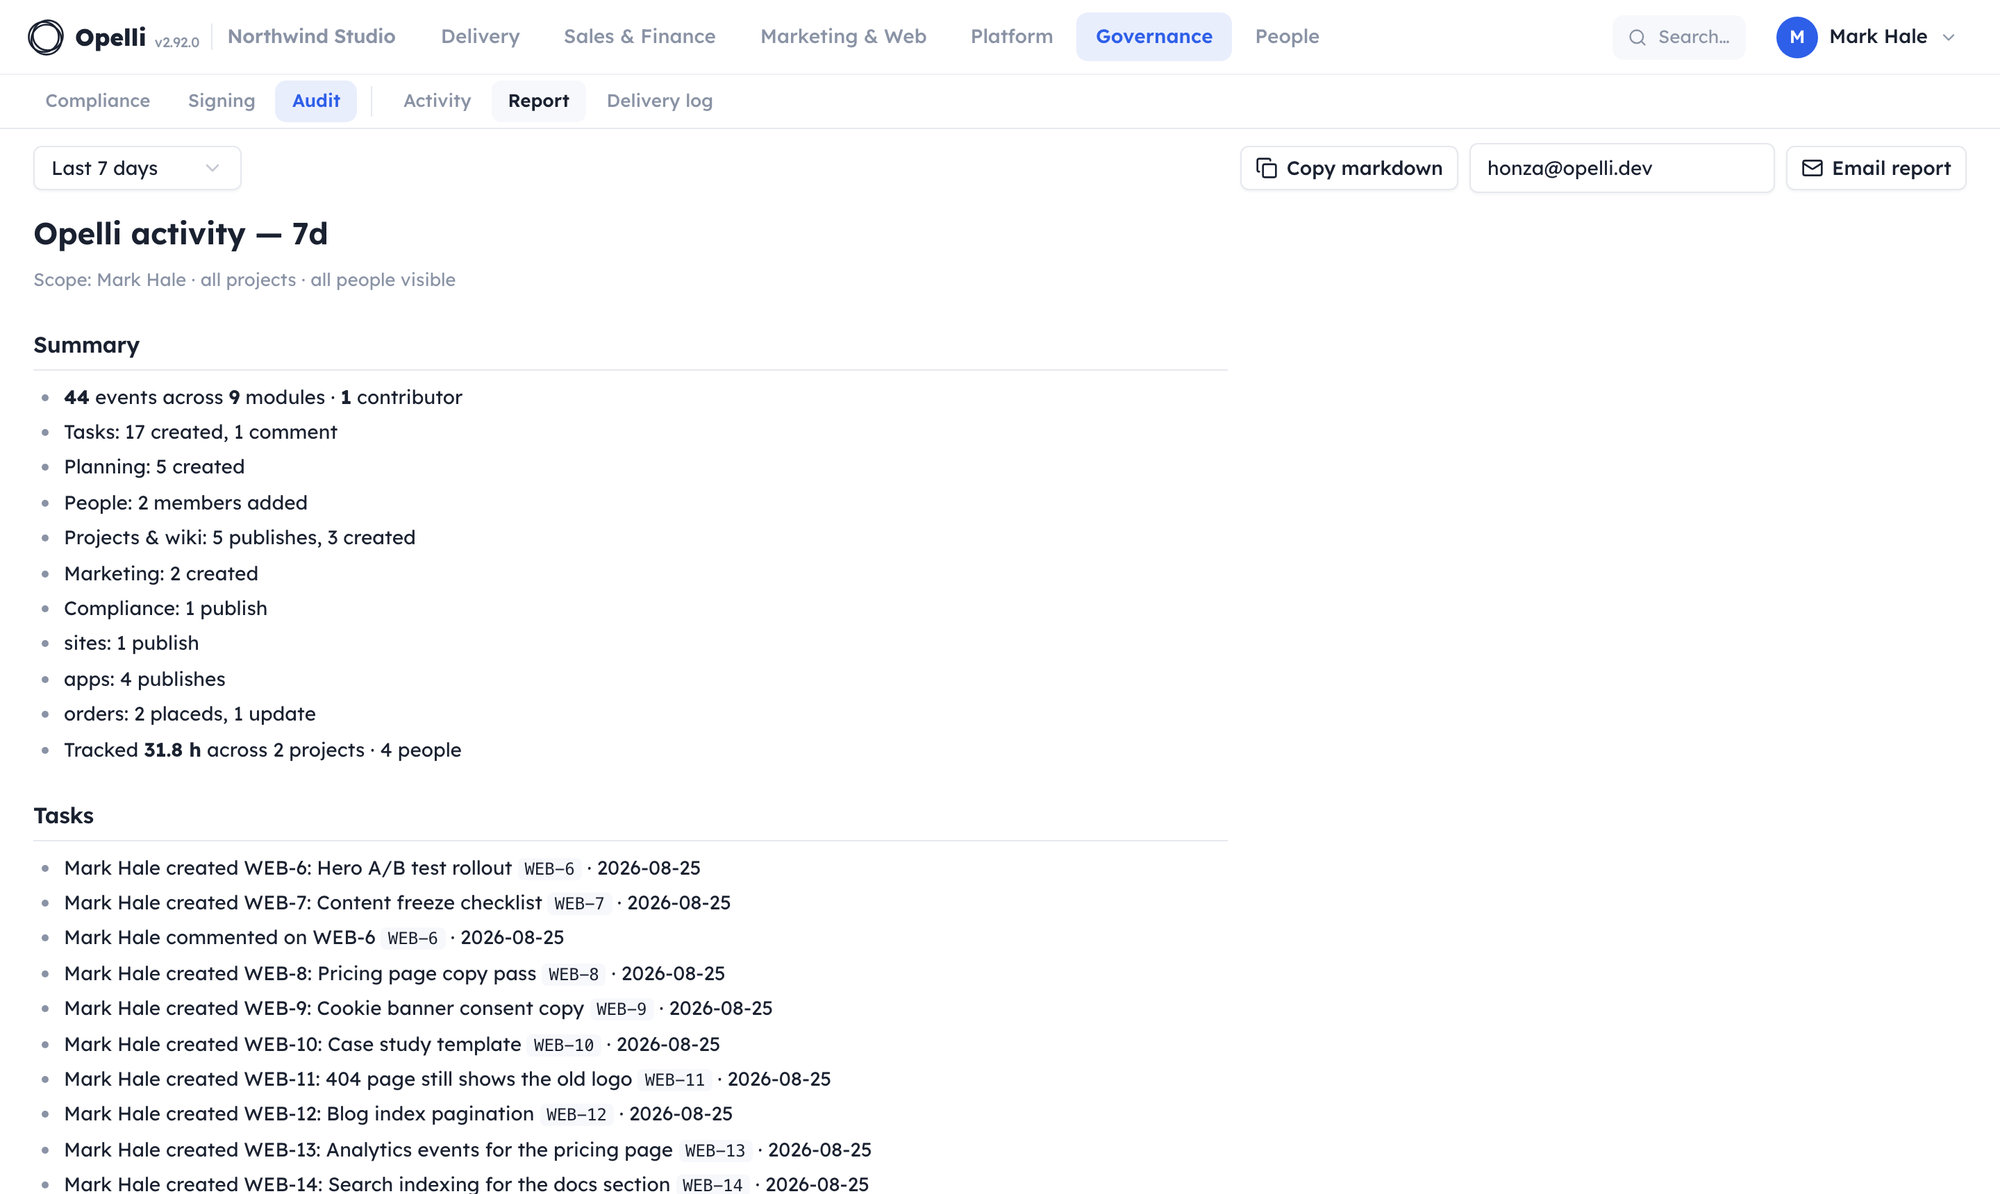The width and height of the screenshot is (2000, 1194).
Task: Click 'People: 2 members added' line
Action: click(186, 503)
